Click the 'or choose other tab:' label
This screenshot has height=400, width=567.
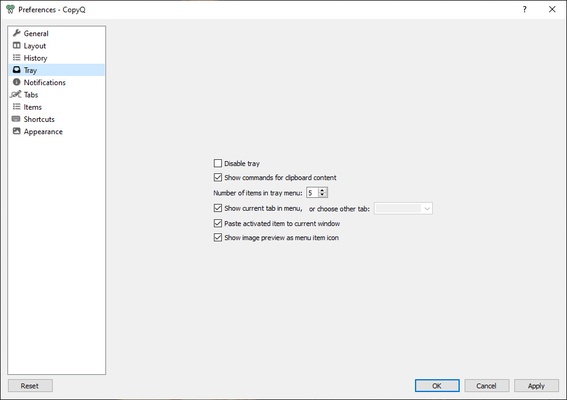tap(339, 209)
